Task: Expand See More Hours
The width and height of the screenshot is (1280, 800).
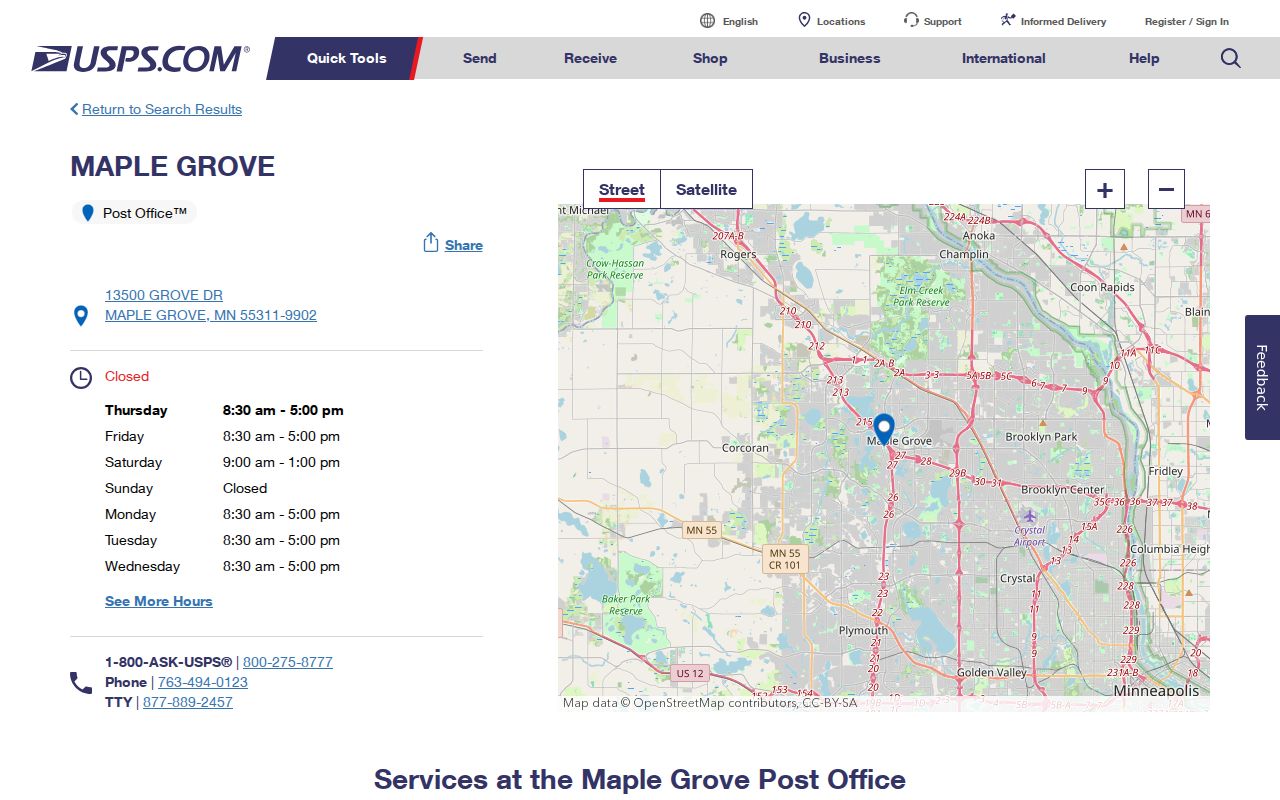Action: [159, 601]
